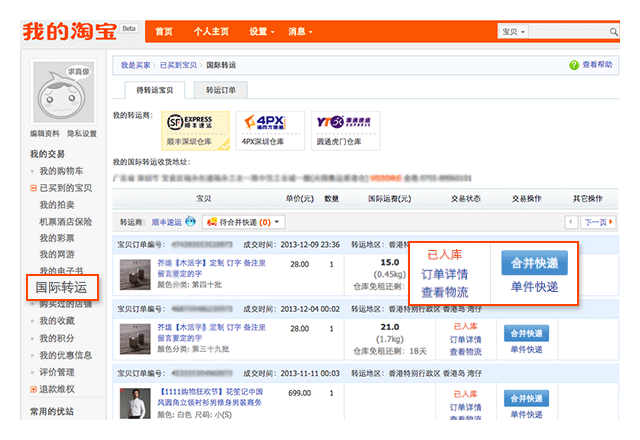Open 评价管理 in sidebar

[57, 372]
